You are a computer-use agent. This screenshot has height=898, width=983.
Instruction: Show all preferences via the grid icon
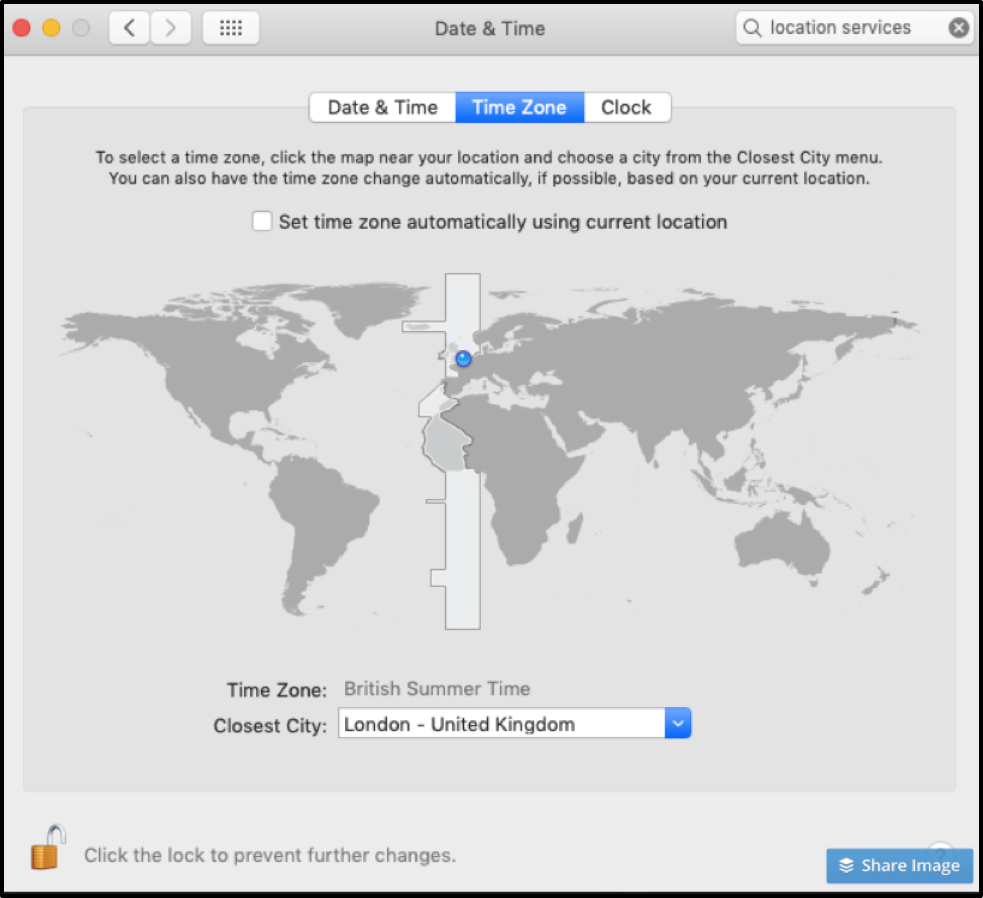(231, 28)
